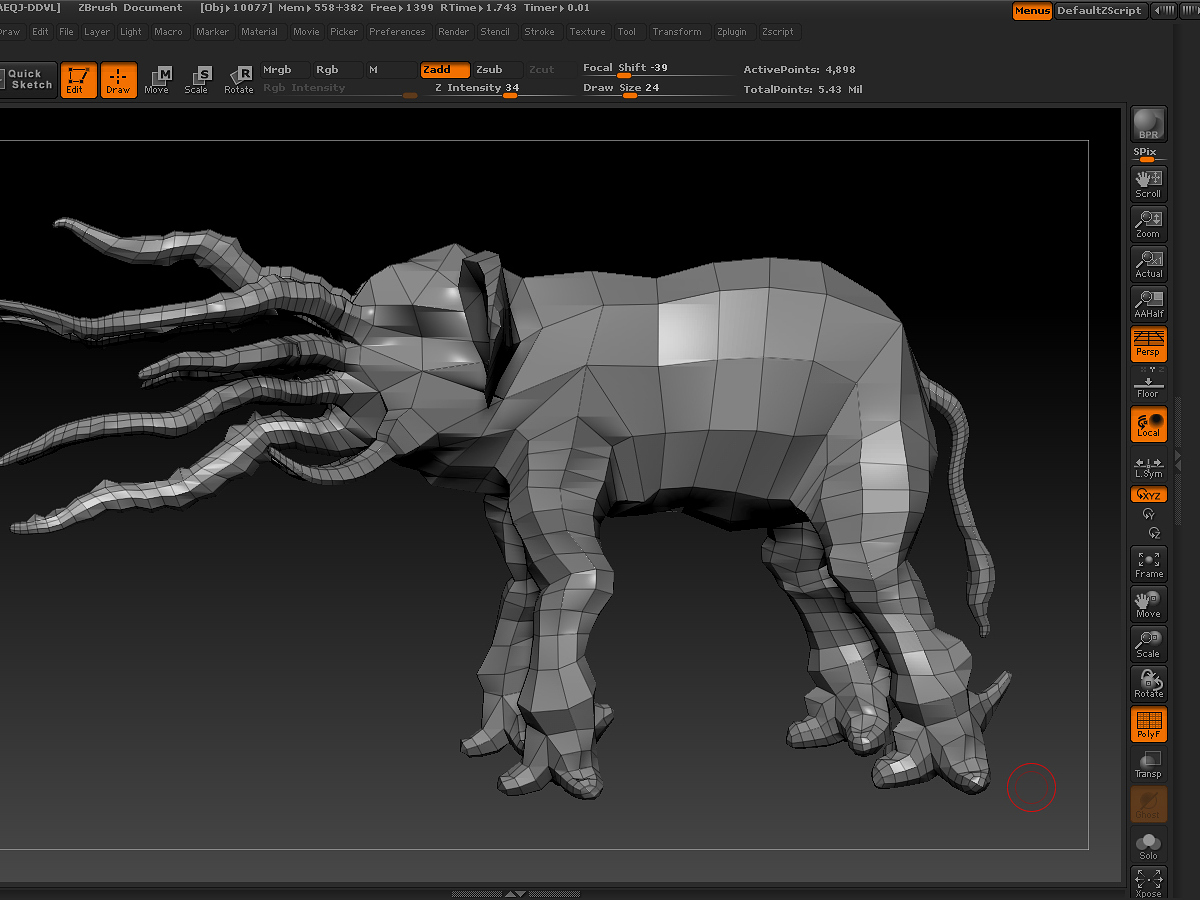Click the Quick Sketch button
The width and height of the screenshot is (1200, 900).
pos(27,79)
